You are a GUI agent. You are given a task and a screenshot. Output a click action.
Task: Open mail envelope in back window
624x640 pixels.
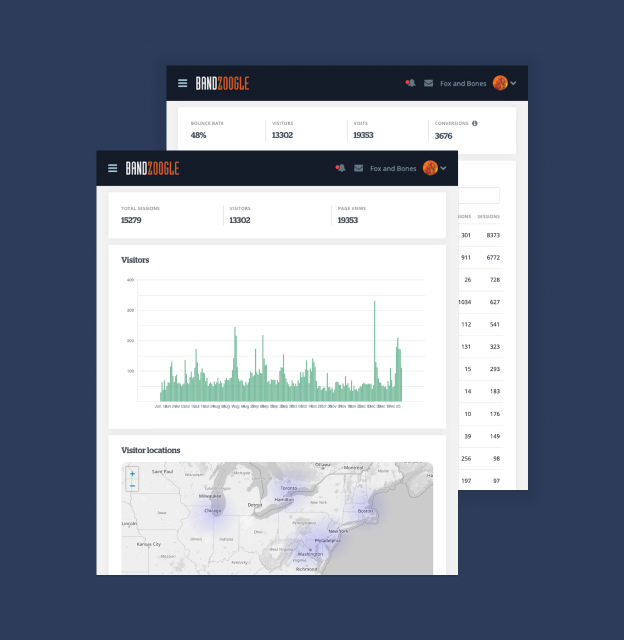[429, 83]
